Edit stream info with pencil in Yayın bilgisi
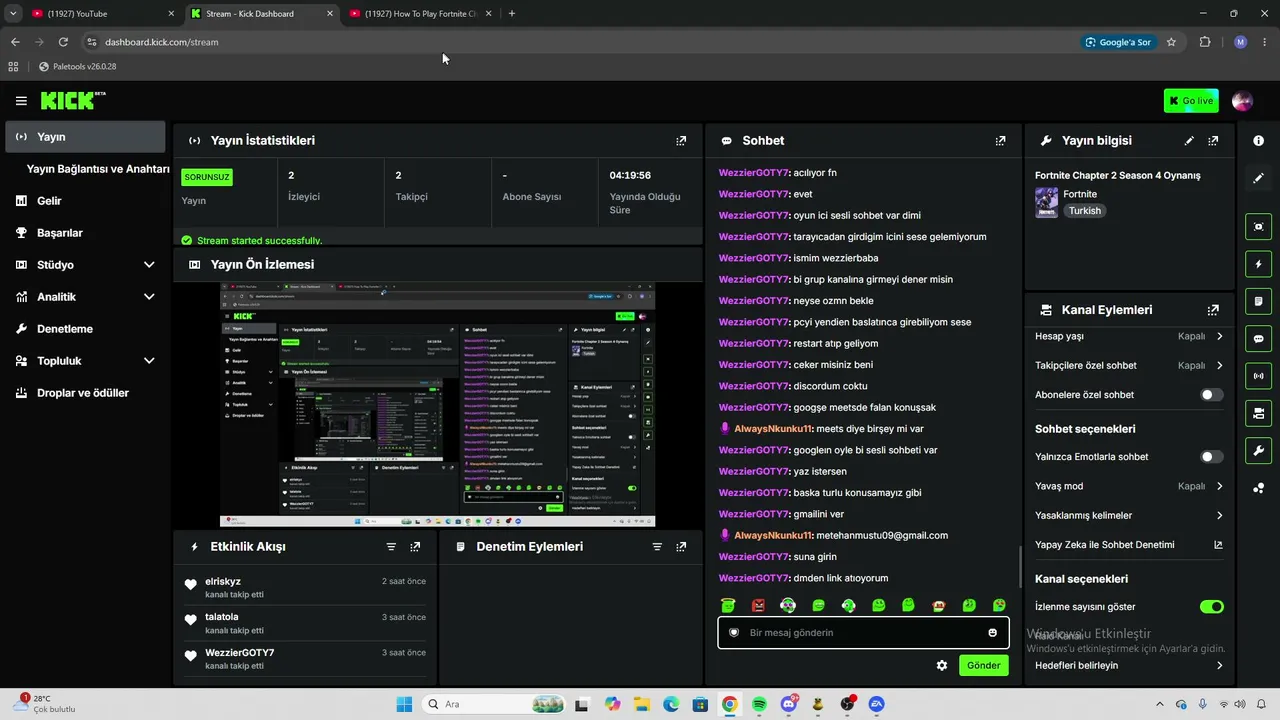 click(1189, 141)
